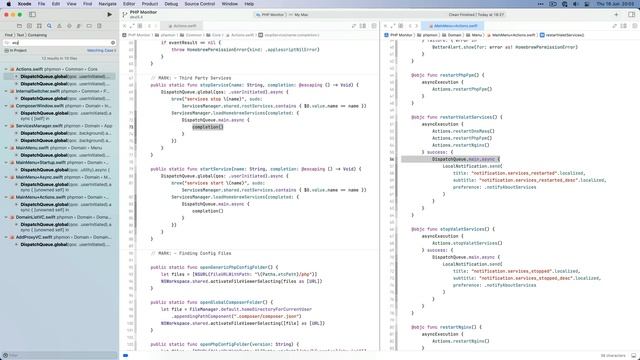Collapse ServicesManager.swift results group

point(6,126)
